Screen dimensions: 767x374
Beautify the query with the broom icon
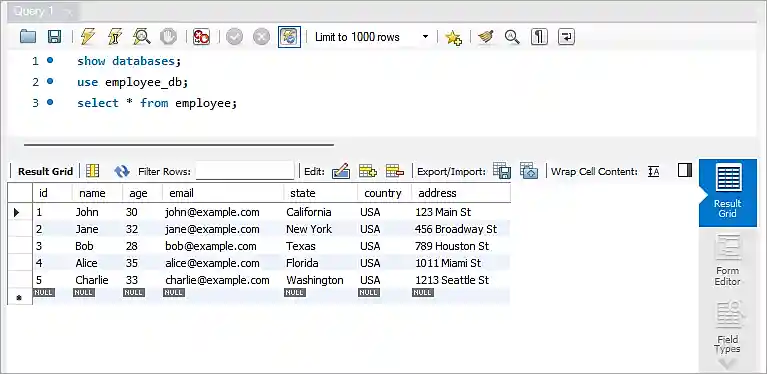(x=486, y=37)
